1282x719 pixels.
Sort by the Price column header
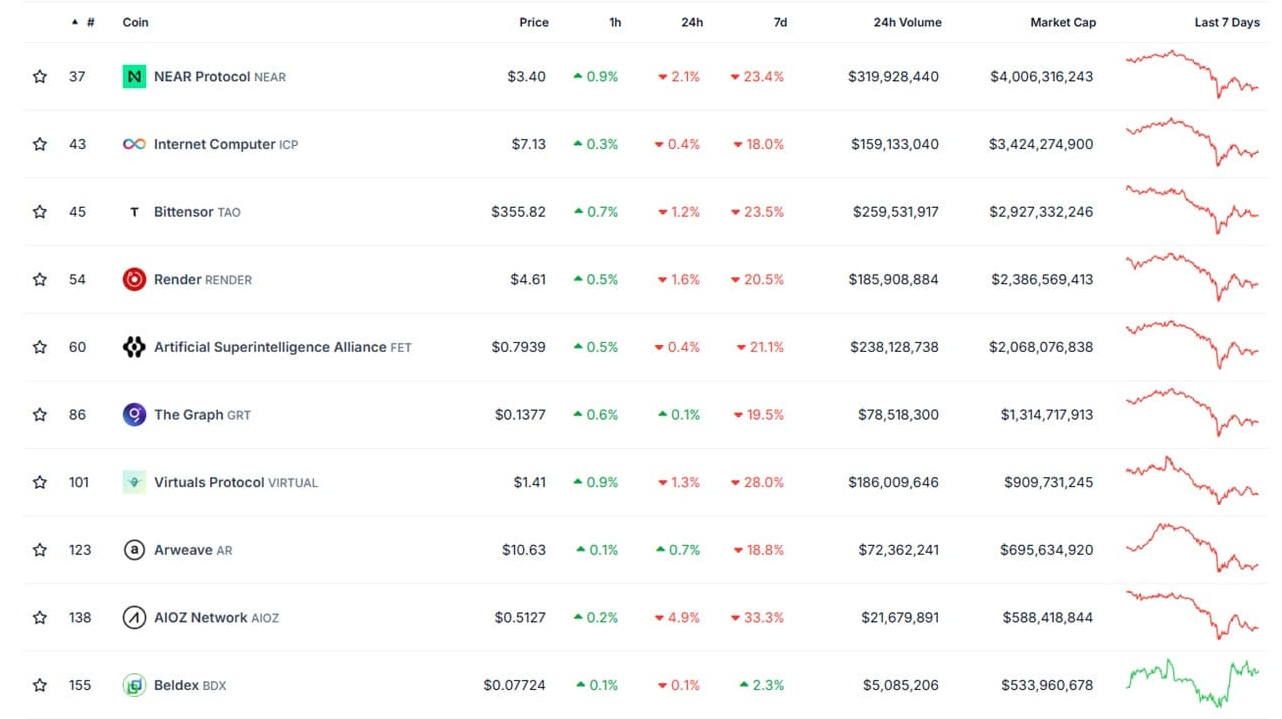533,22
